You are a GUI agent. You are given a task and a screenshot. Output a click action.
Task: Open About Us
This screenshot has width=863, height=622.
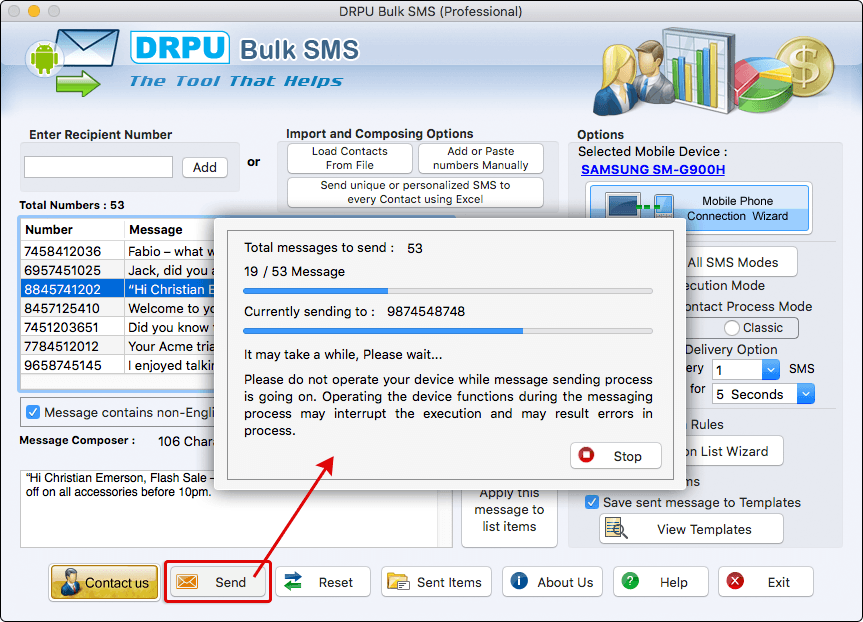(552, 582)
